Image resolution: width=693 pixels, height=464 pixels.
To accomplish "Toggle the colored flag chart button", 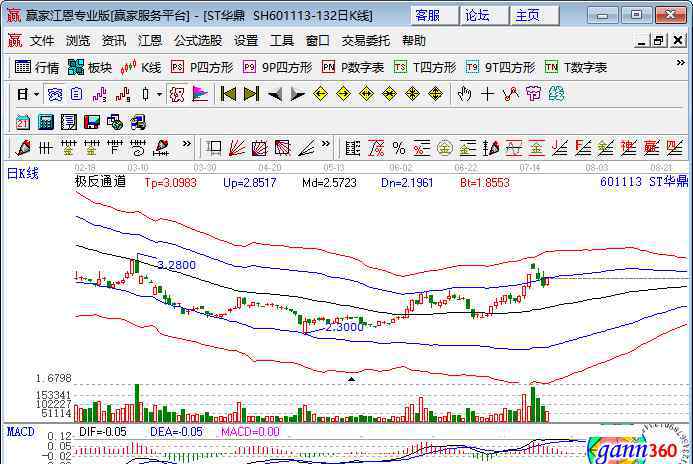I will (x=200, y=94).
